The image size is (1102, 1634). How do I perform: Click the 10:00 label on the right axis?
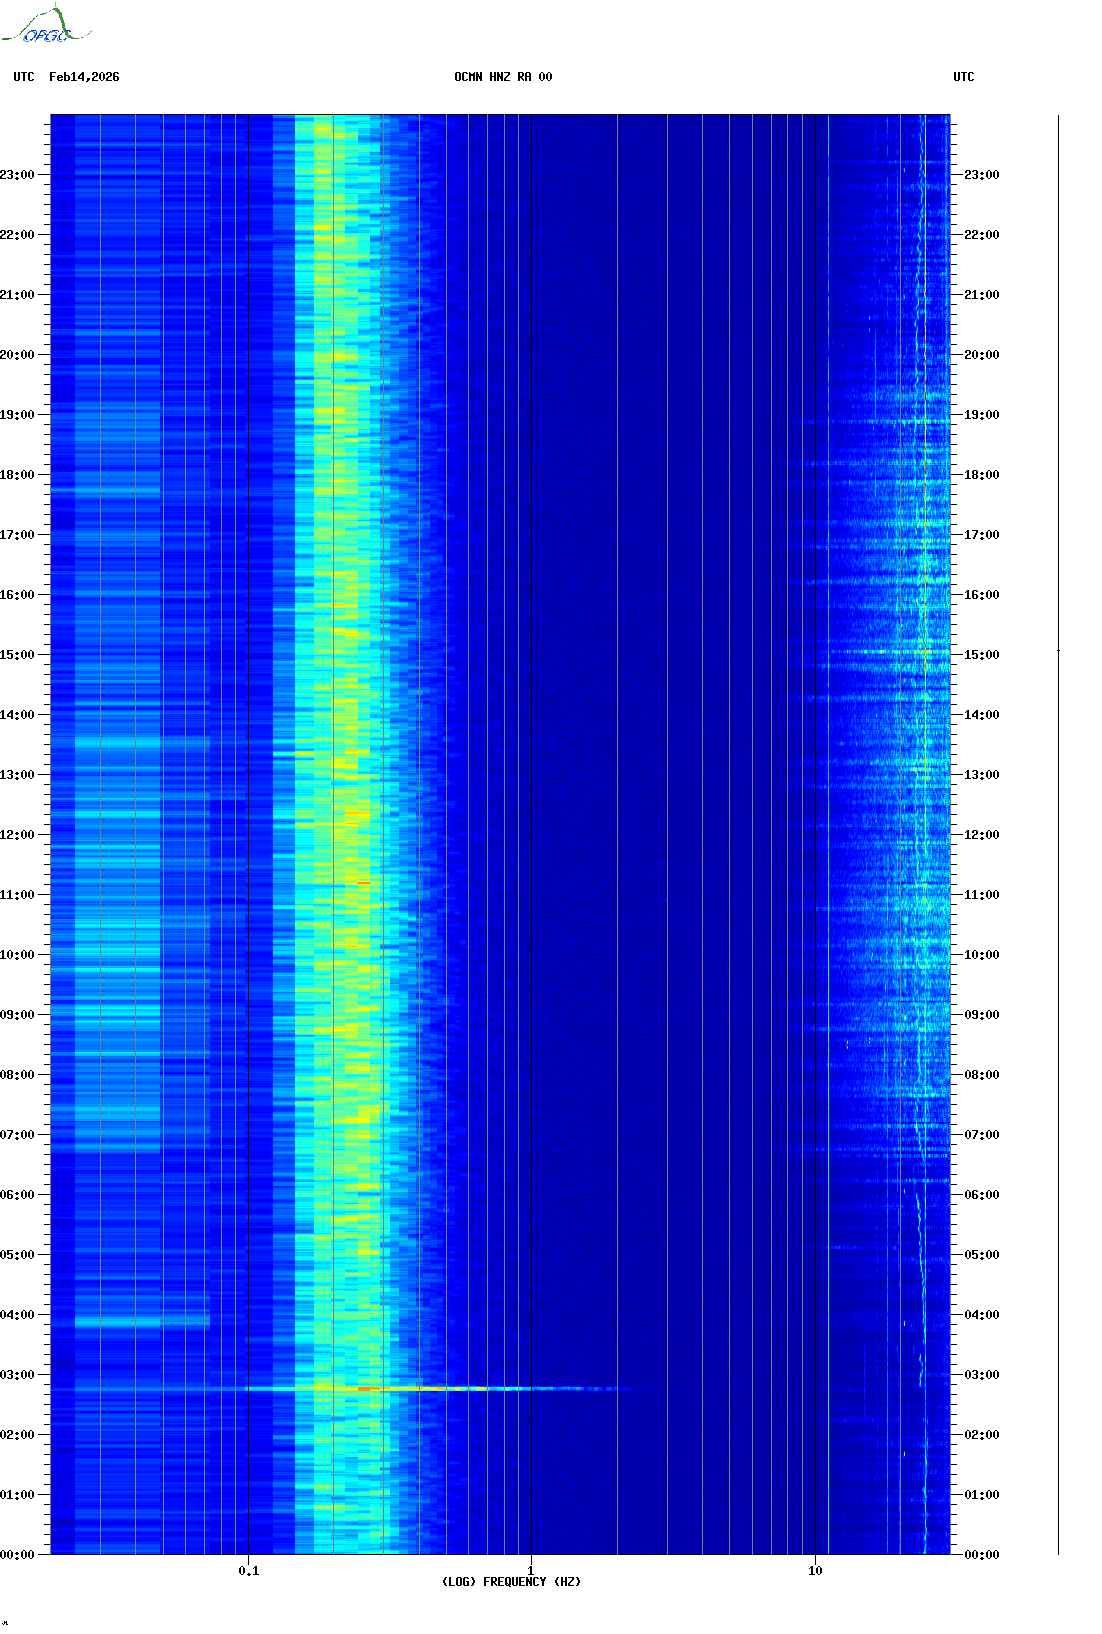(x=982, y=955)
